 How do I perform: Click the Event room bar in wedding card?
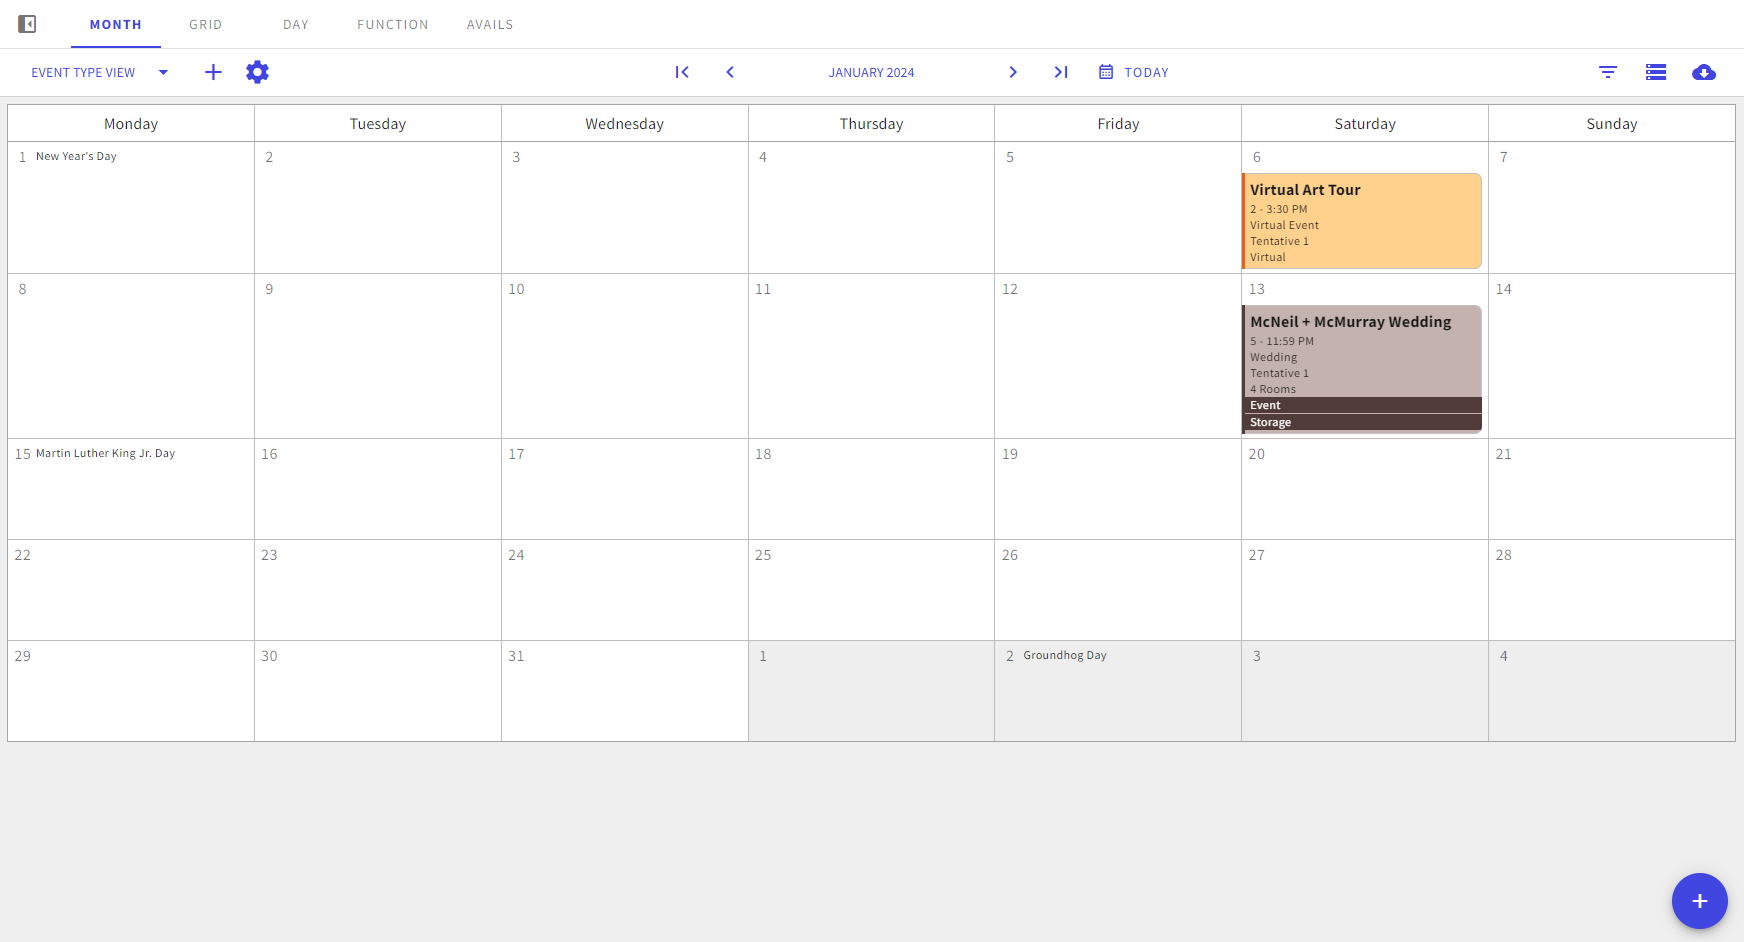1363,405
